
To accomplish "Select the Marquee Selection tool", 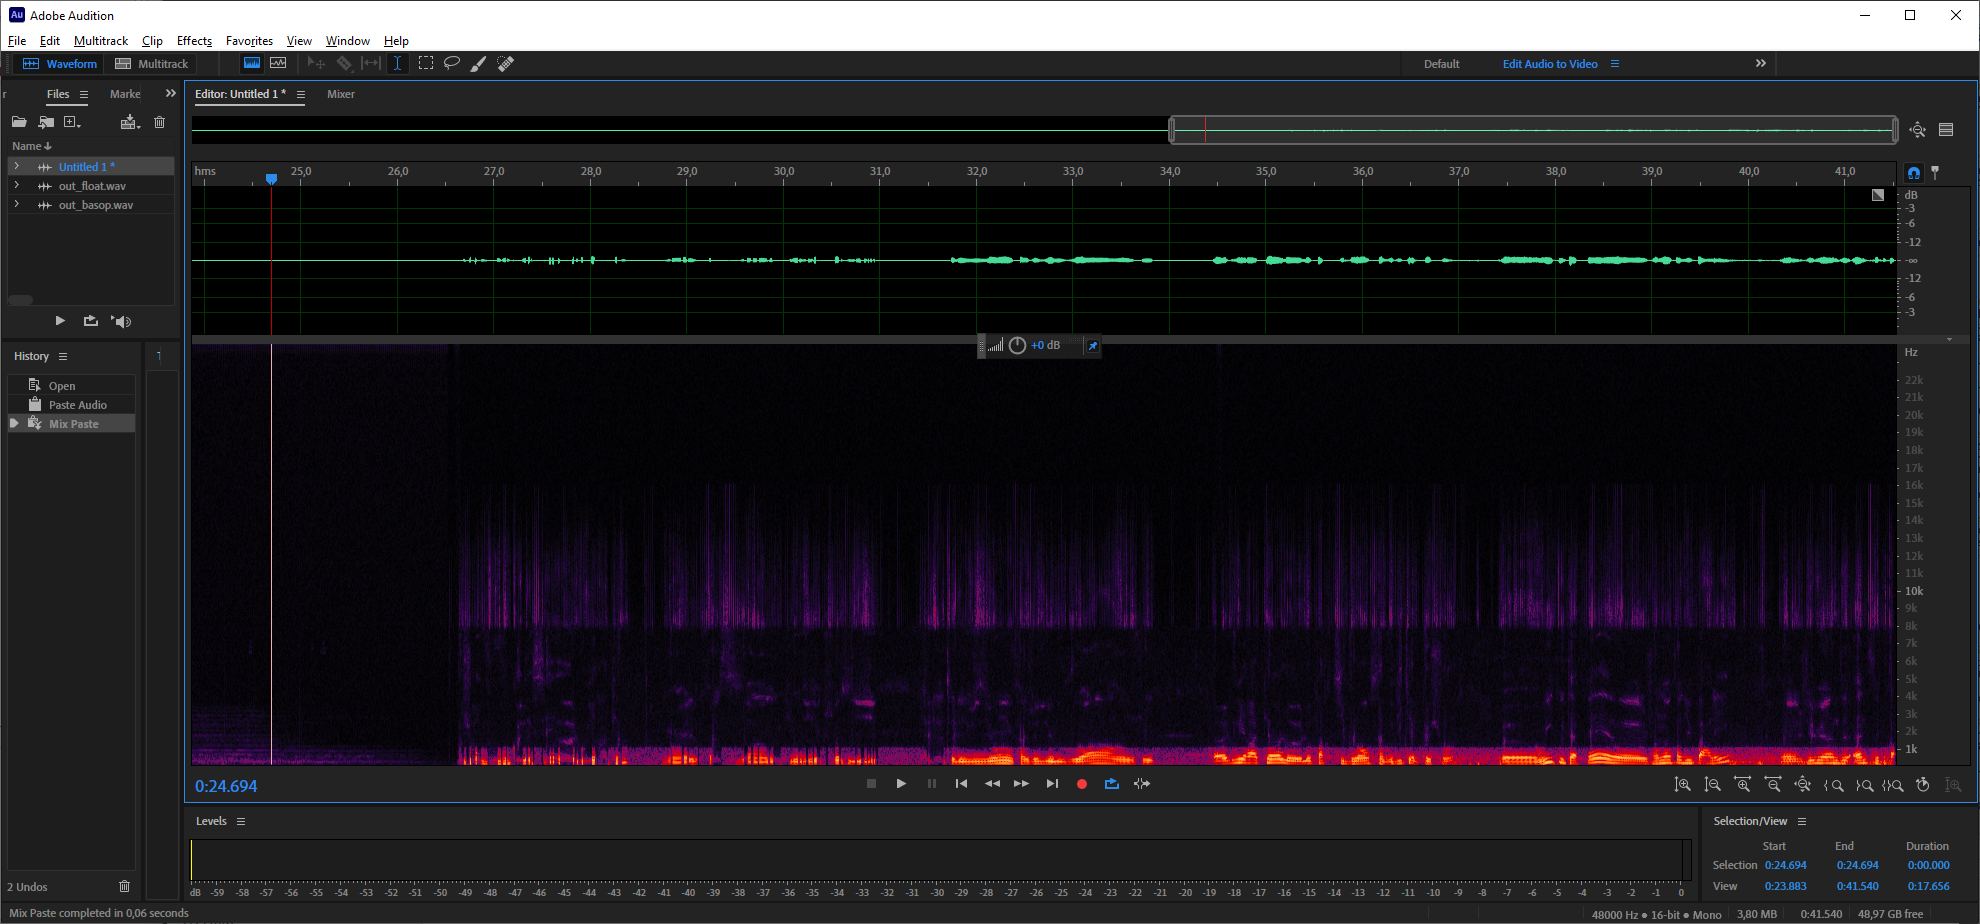I will pos(426,63).
